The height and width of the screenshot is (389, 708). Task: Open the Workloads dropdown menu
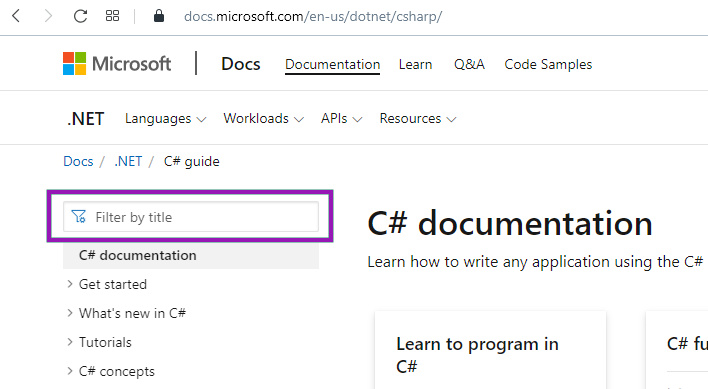[x=263, y=119]
